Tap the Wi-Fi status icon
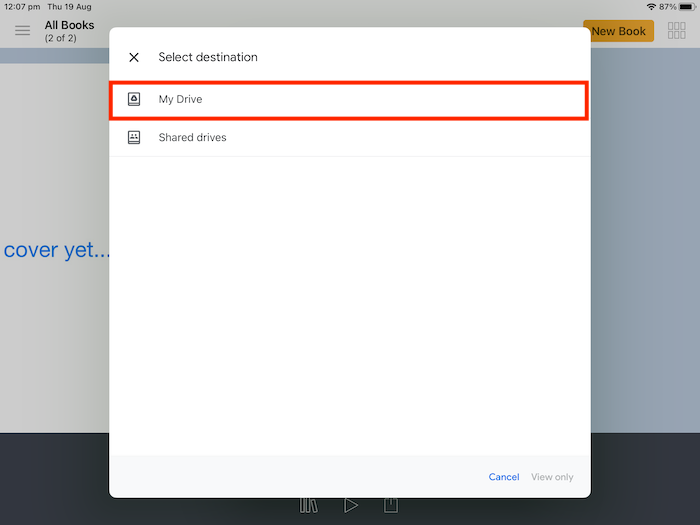The width and height of the screenshot is (700, 525). click(x=651, y=7)
